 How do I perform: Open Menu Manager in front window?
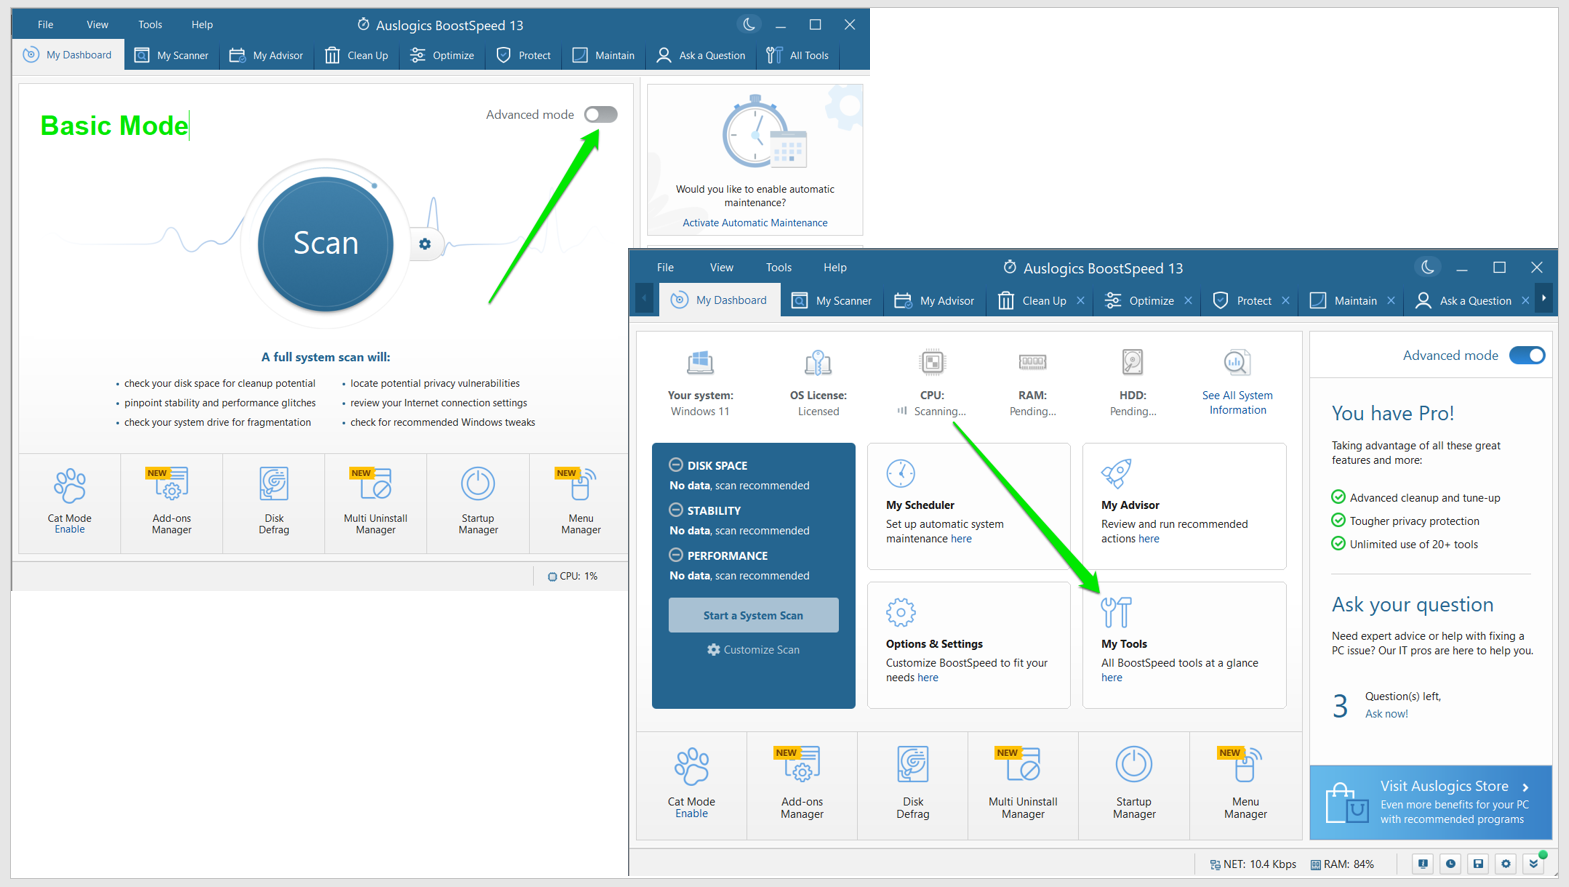click(x=1245, y=784)
